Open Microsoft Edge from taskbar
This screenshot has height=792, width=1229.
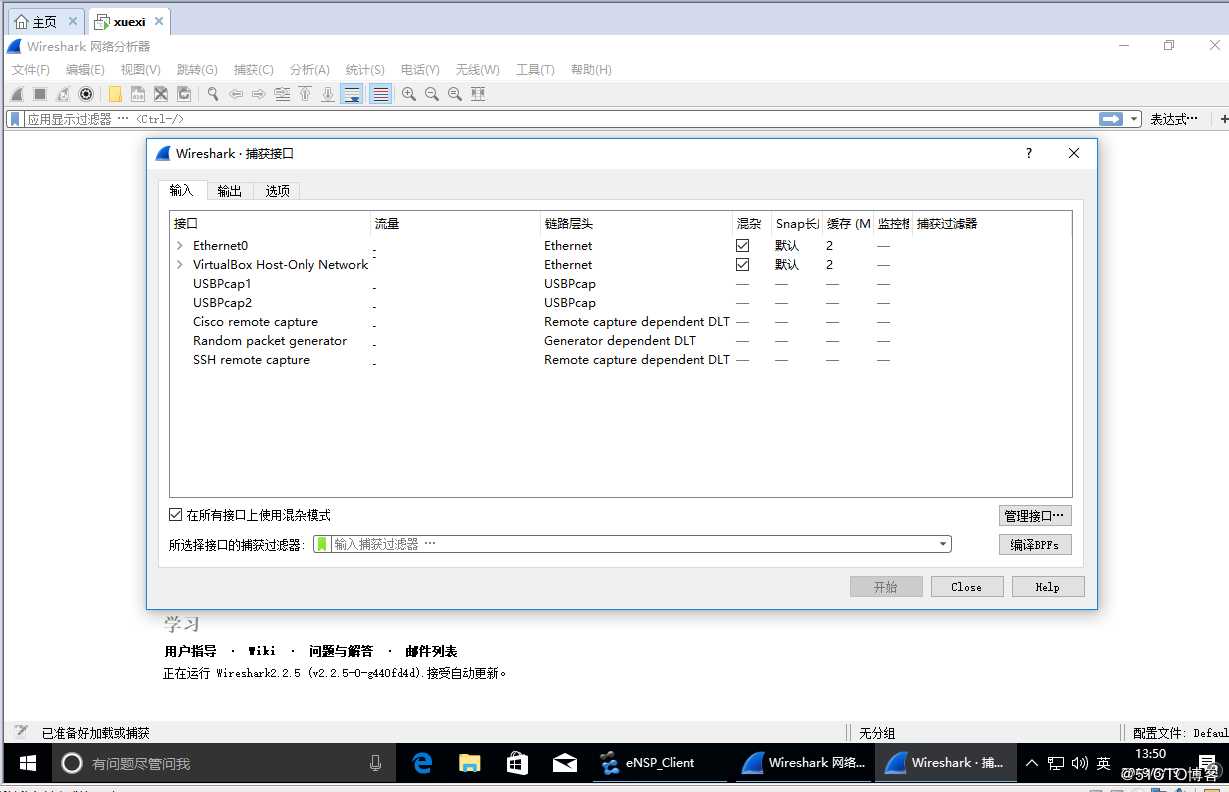[422, 763]
